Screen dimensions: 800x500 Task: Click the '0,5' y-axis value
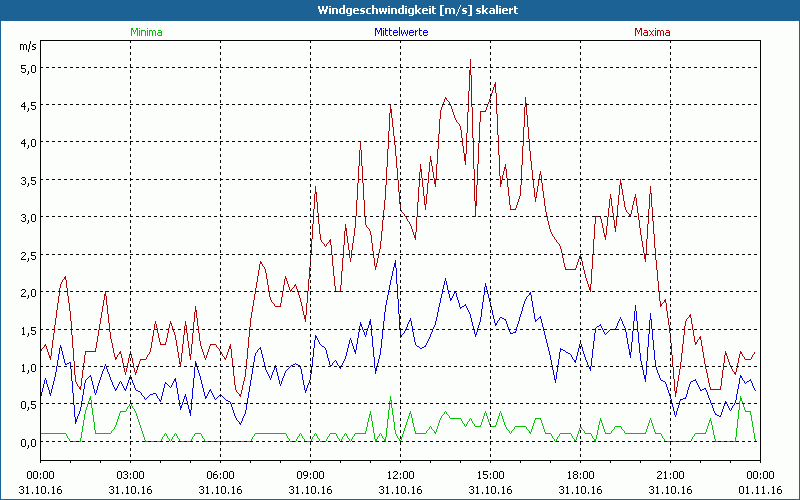pyautogui.click(x=28, y=405)
